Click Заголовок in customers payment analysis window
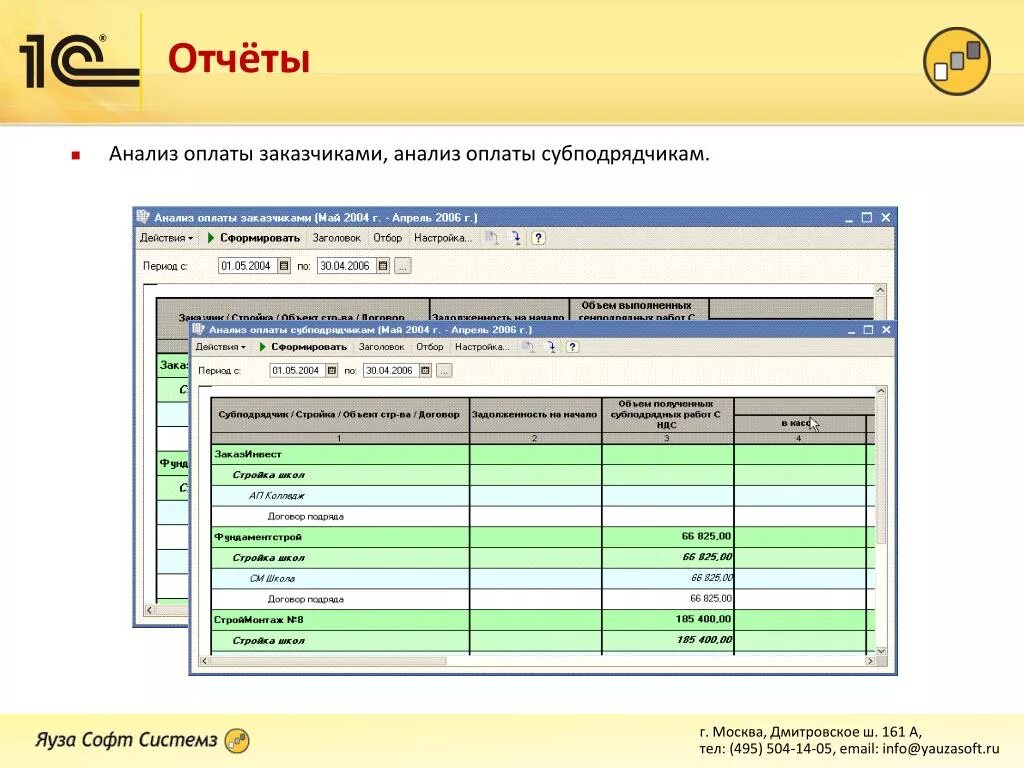 (x=336, y=238)
